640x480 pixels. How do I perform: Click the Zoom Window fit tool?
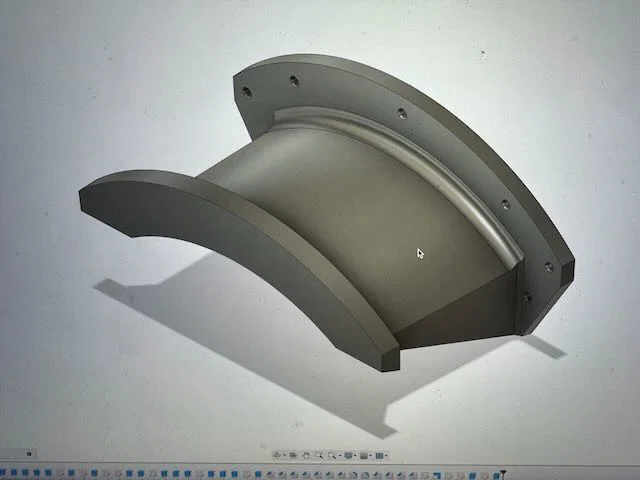click(332, 455)
